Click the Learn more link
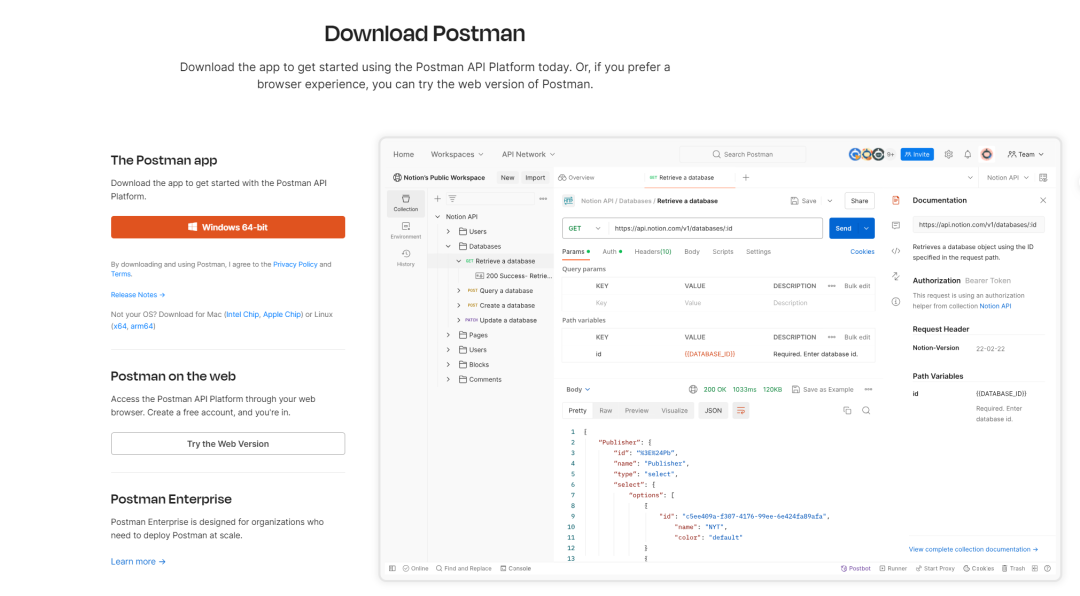This screenshot has width=1080, height=596. (138, 562)
